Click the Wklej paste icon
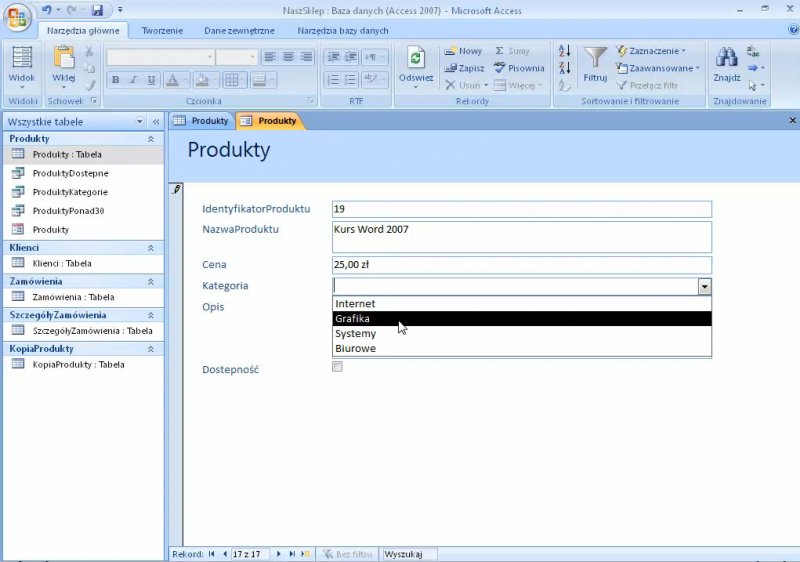800x562 pixels. click(63, 59)
